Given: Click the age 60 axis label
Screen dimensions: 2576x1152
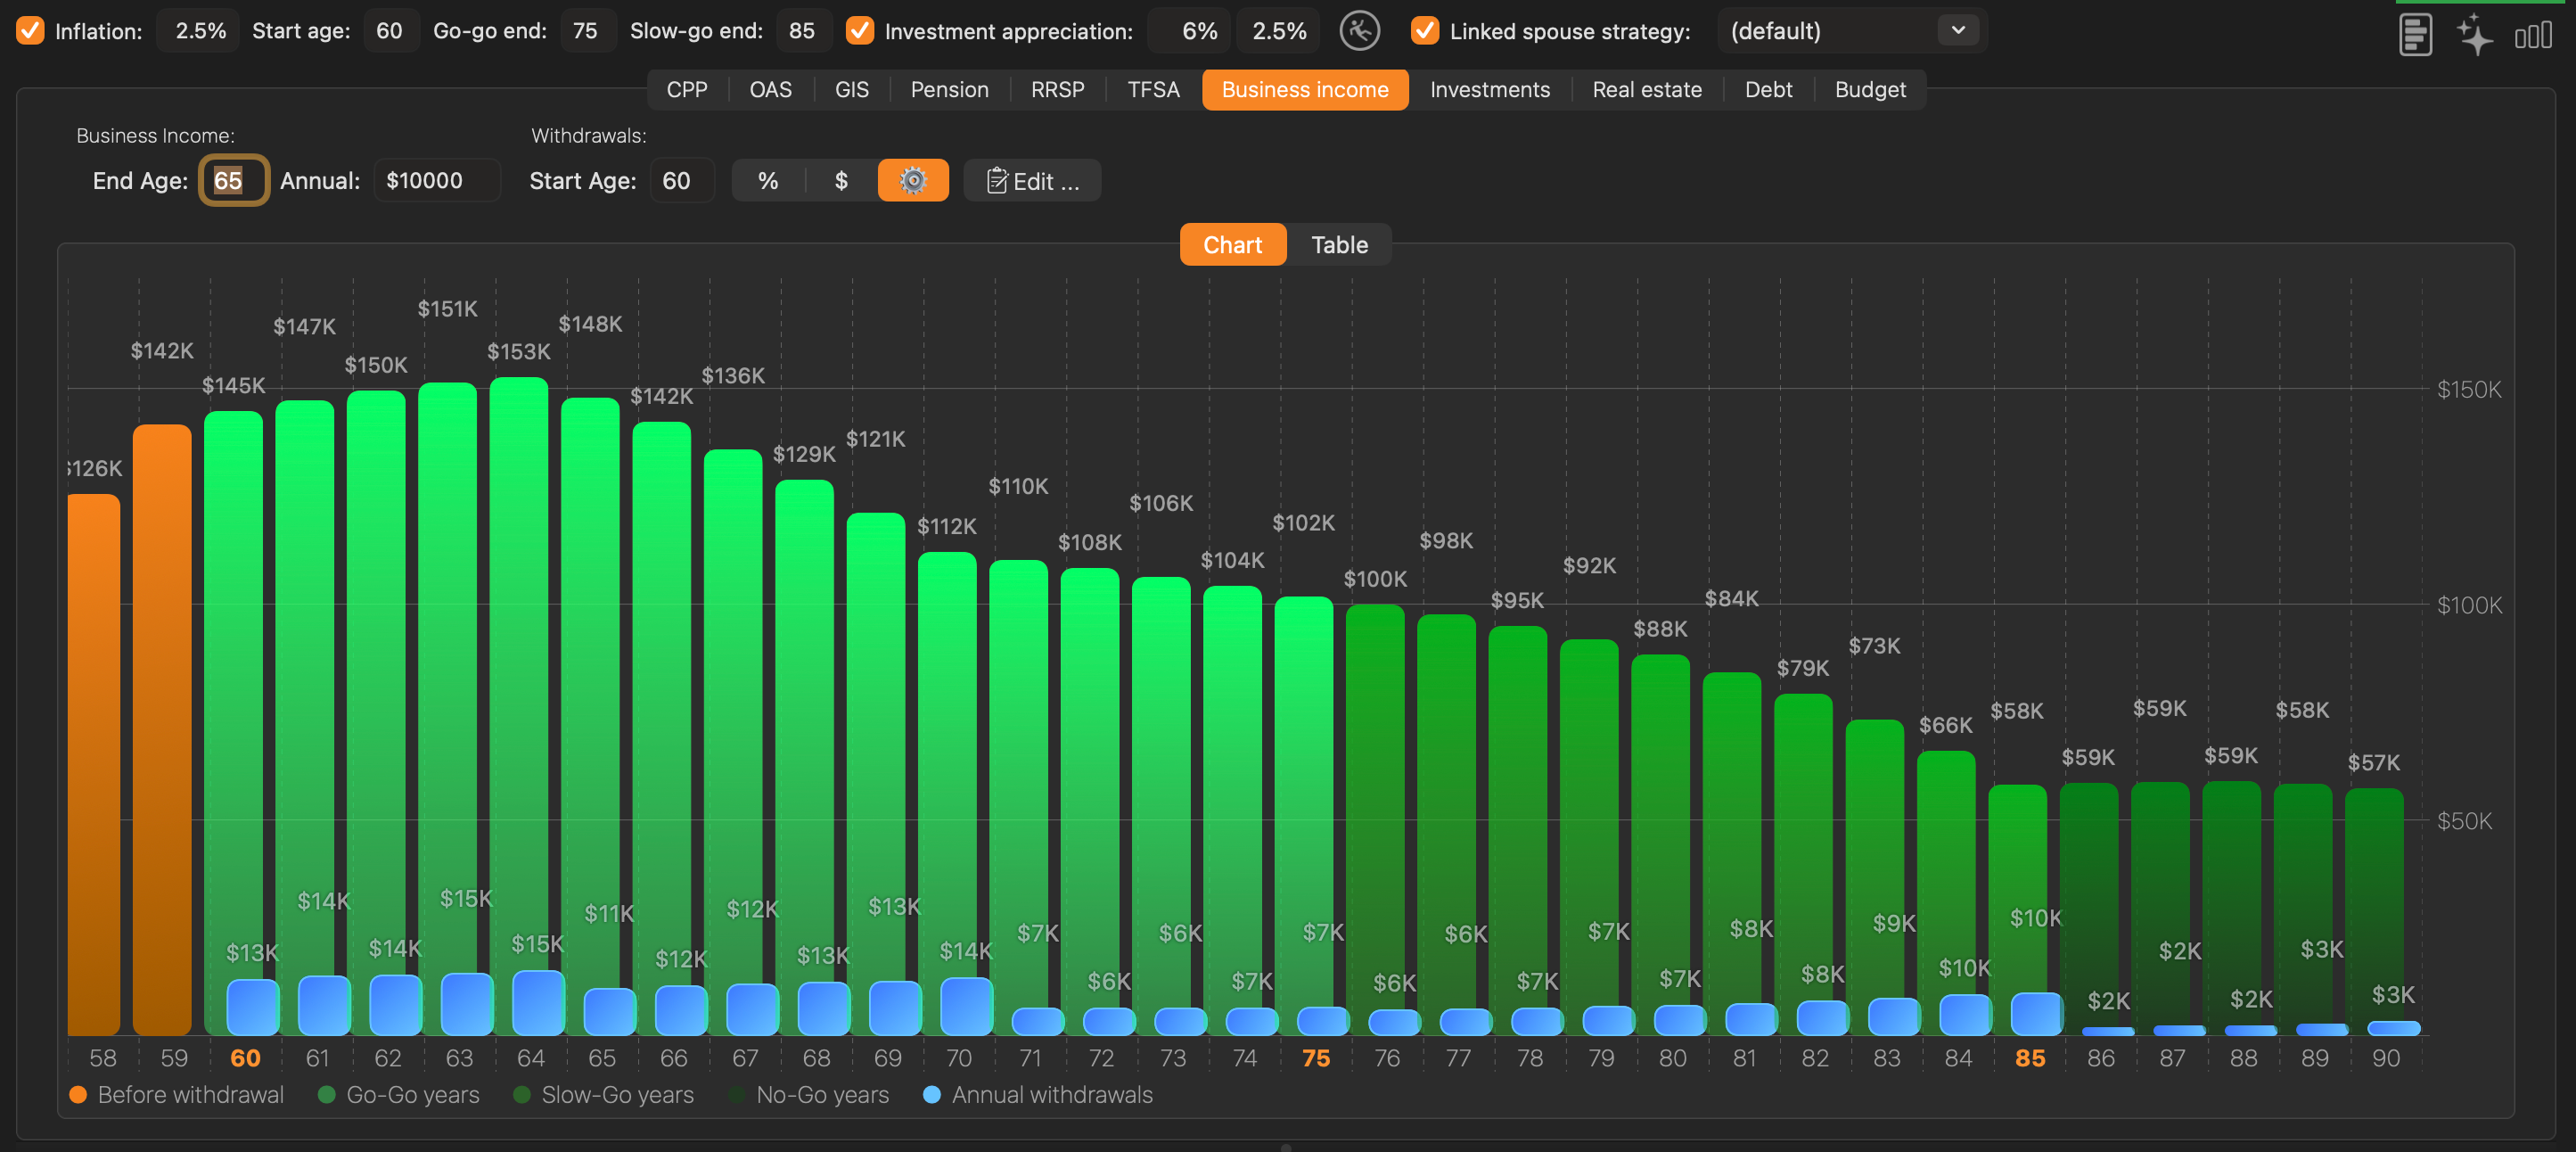Looking at the screenshot, I should (x=245, y=1058).
